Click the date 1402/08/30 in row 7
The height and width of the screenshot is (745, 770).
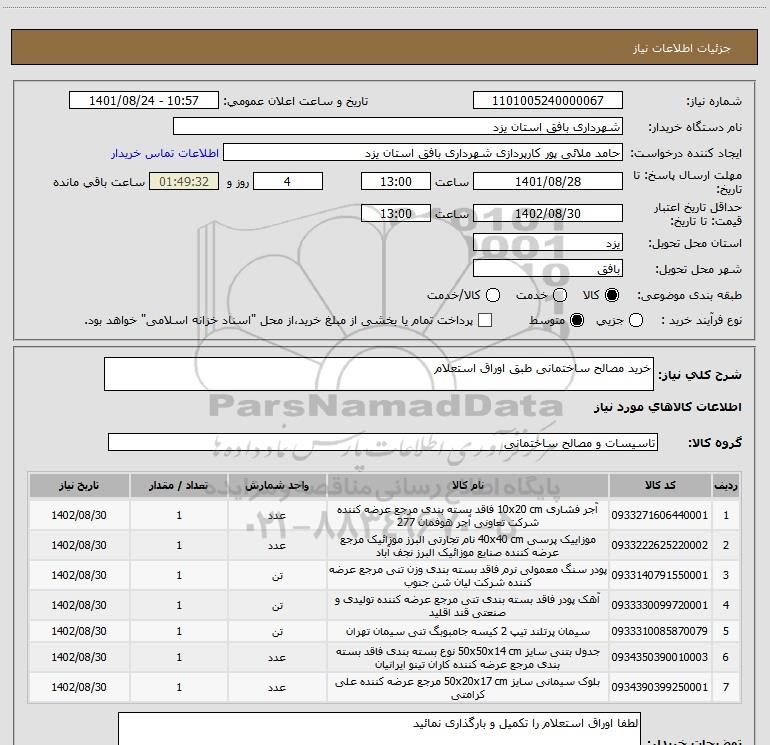pyautogui.click(x=79, y=687)
